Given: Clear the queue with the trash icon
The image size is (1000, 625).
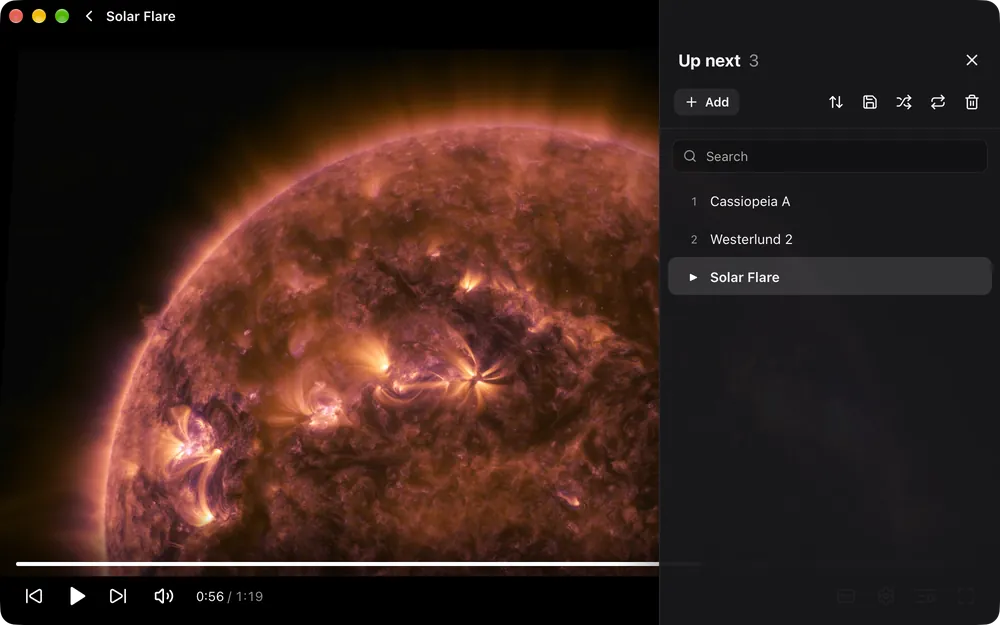Looking at the screenshot, I should point(971,102).
